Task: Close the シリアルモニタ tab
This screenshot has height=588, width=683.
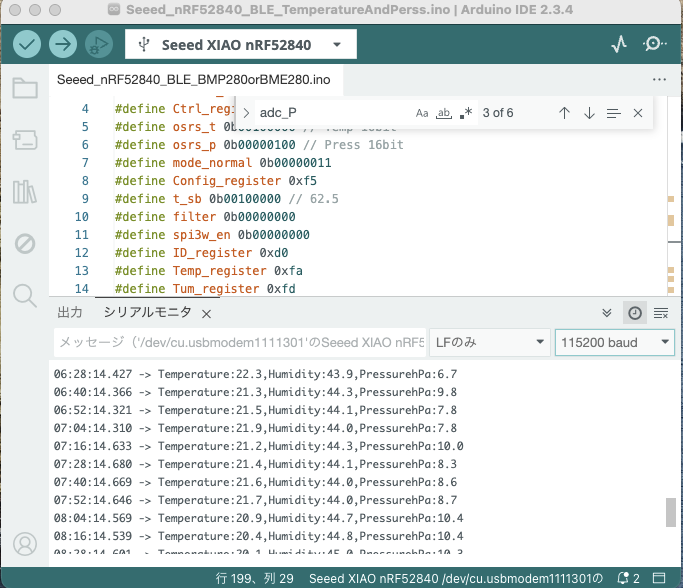Action: click(206, 314)
